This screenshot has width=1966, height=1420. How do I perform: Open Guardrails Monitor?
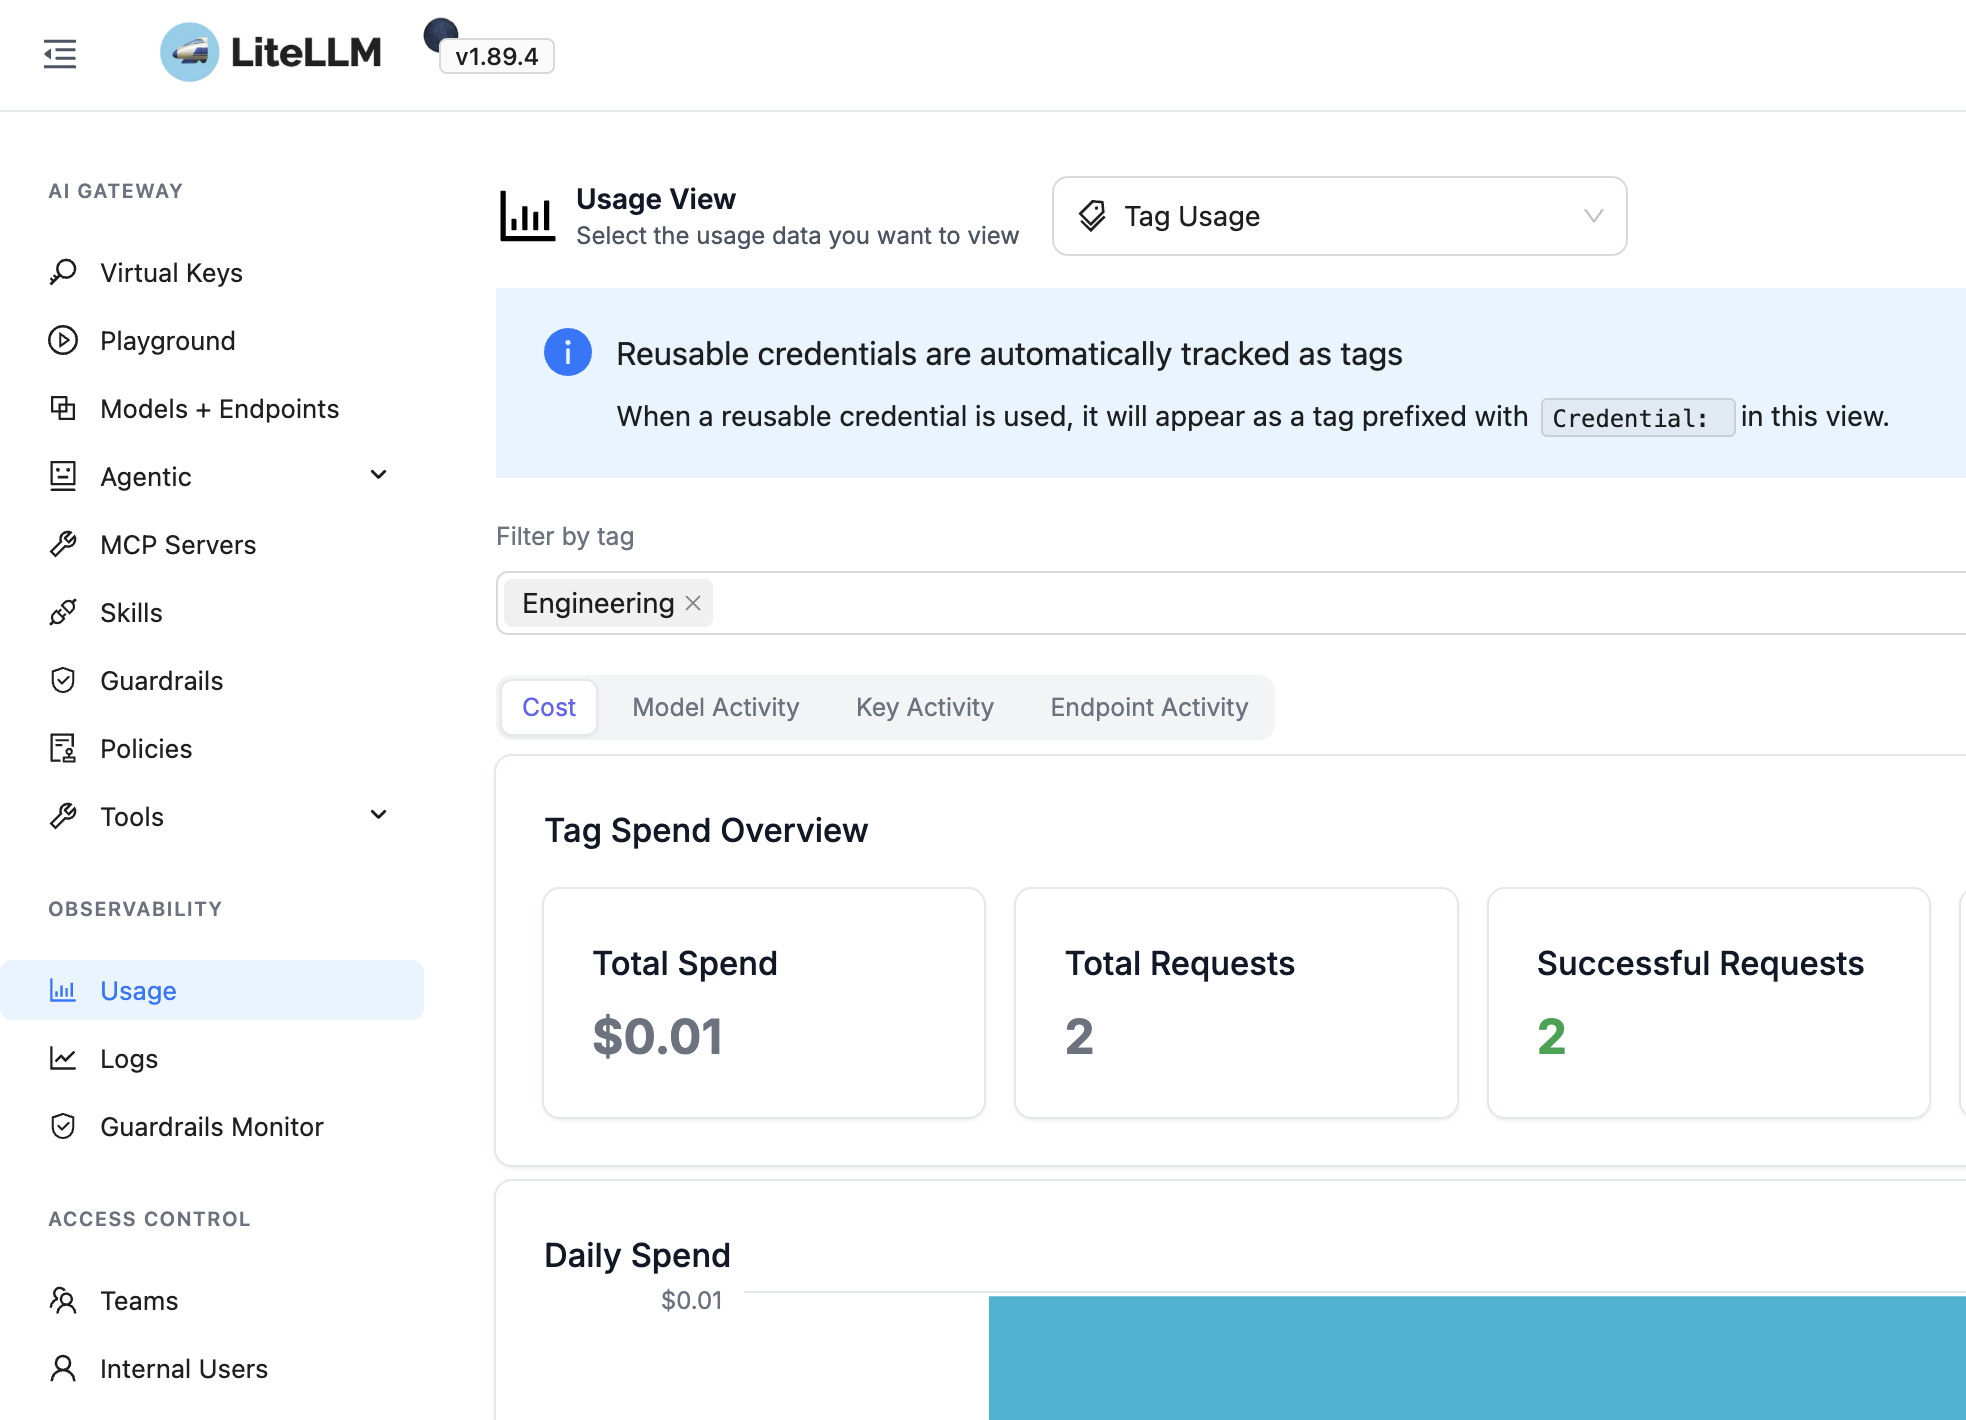[212, 1126]
